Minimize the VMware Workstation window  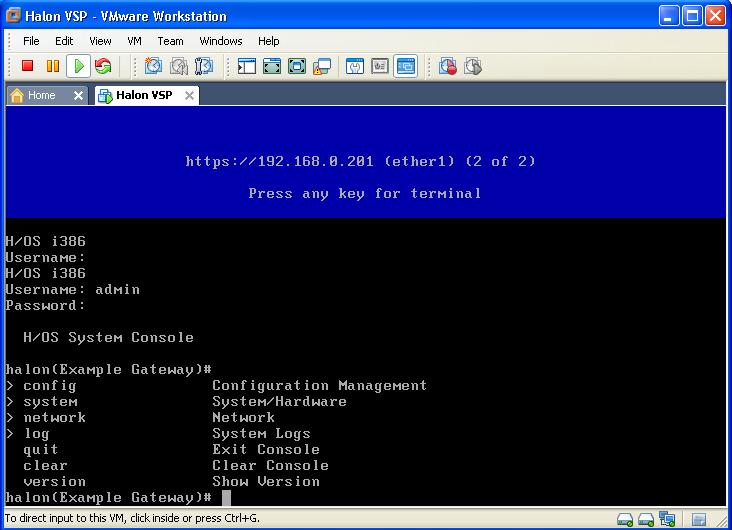669,16
